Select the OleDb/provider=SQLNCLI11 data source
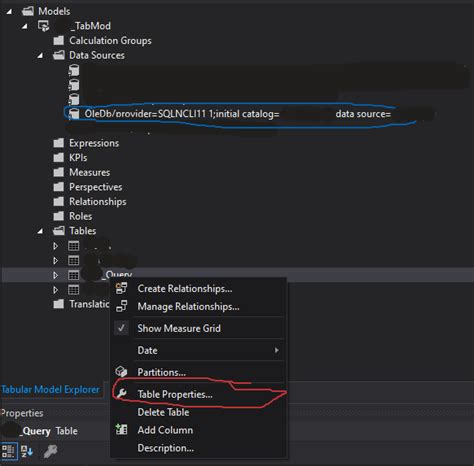The height and width of the screenshot is (466, 474). pos(238,114)
